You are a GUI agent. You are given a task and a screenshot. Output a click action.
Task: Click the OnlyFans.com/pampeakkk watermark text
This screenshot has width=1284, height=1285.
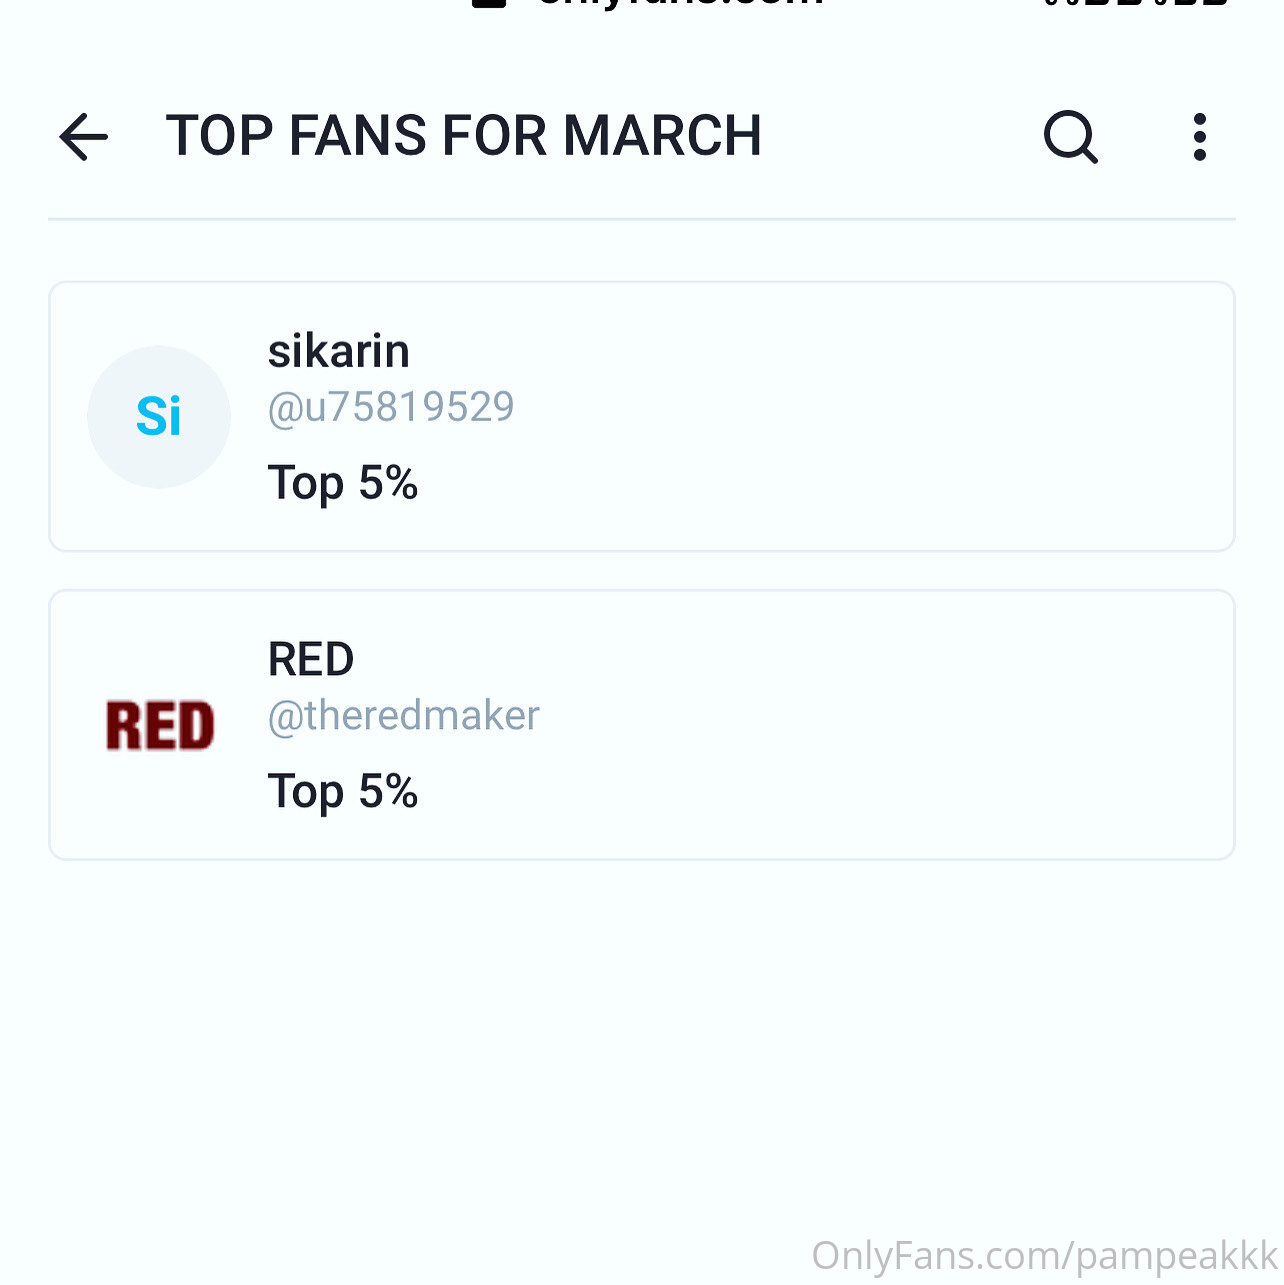(1044, 1255)
